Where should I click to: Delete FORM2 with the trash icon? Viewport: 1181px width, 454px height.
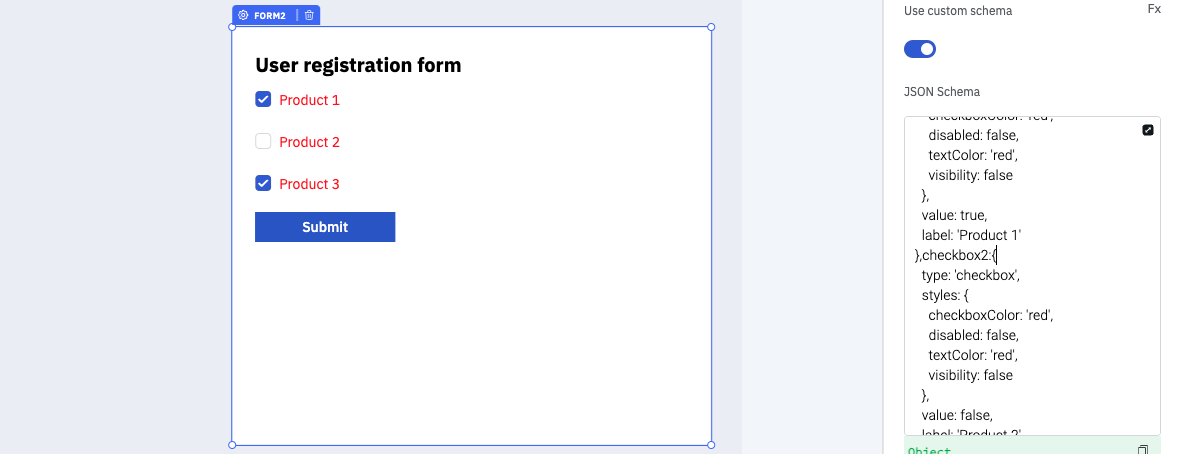[309, 15]
